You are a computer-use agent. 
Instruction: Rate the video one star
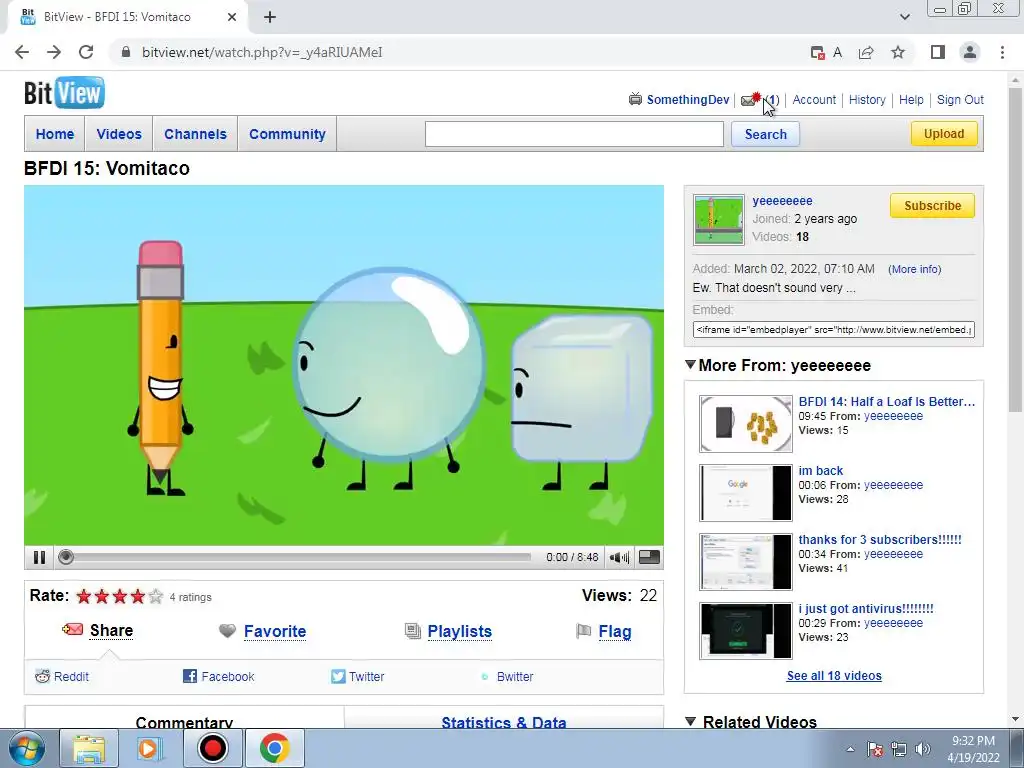click(x=84, y=596)
